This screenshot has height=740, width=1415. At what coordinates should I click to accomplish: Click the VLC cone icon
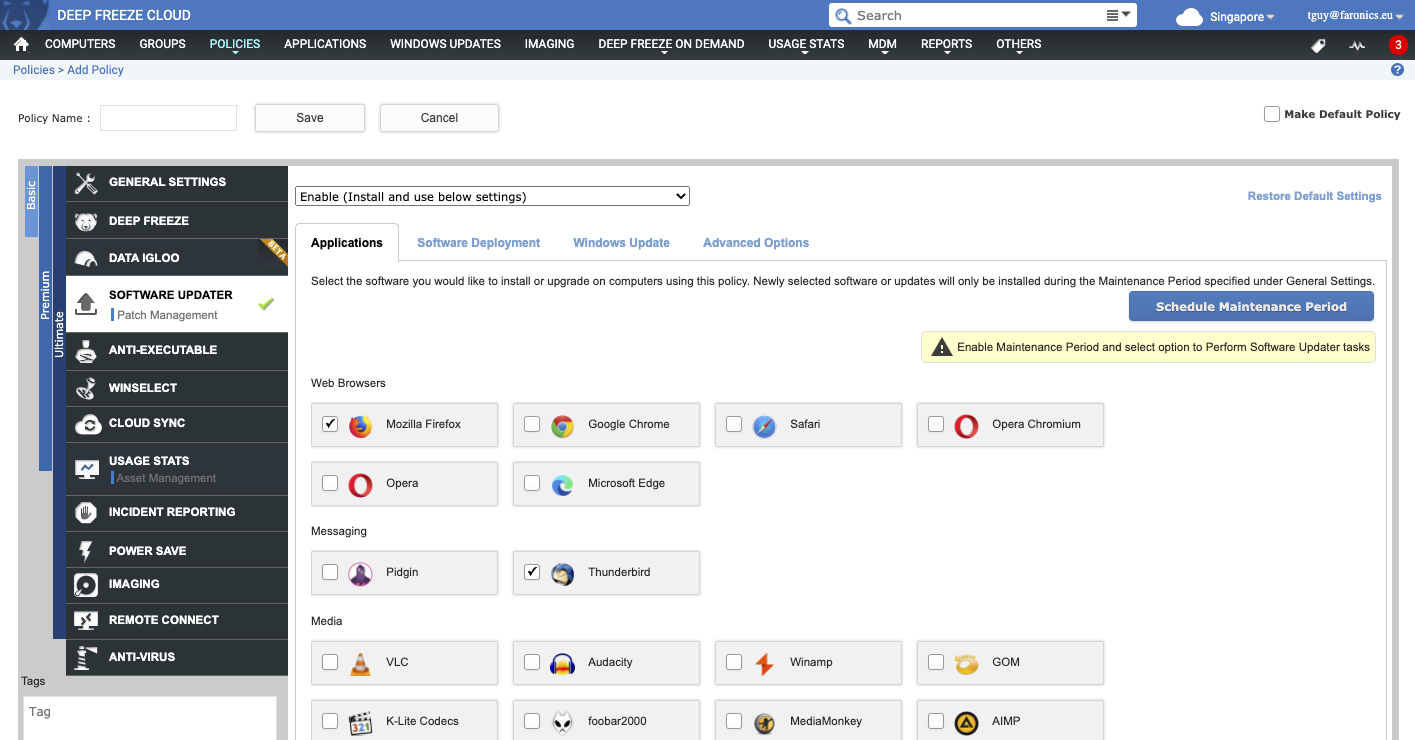coord(360,663)
